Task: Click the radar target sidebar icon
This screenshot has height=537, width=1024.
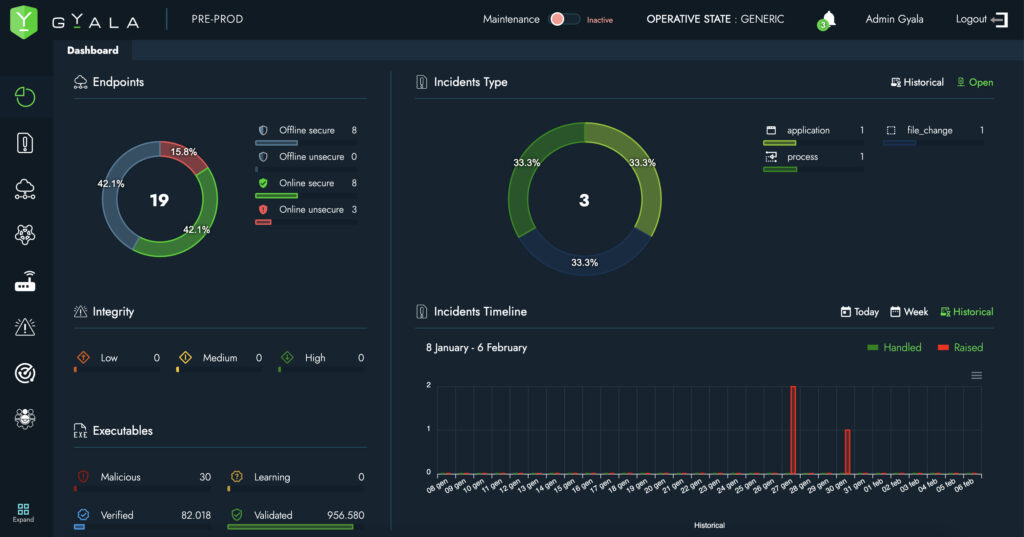Action: (x=25, y=373)
